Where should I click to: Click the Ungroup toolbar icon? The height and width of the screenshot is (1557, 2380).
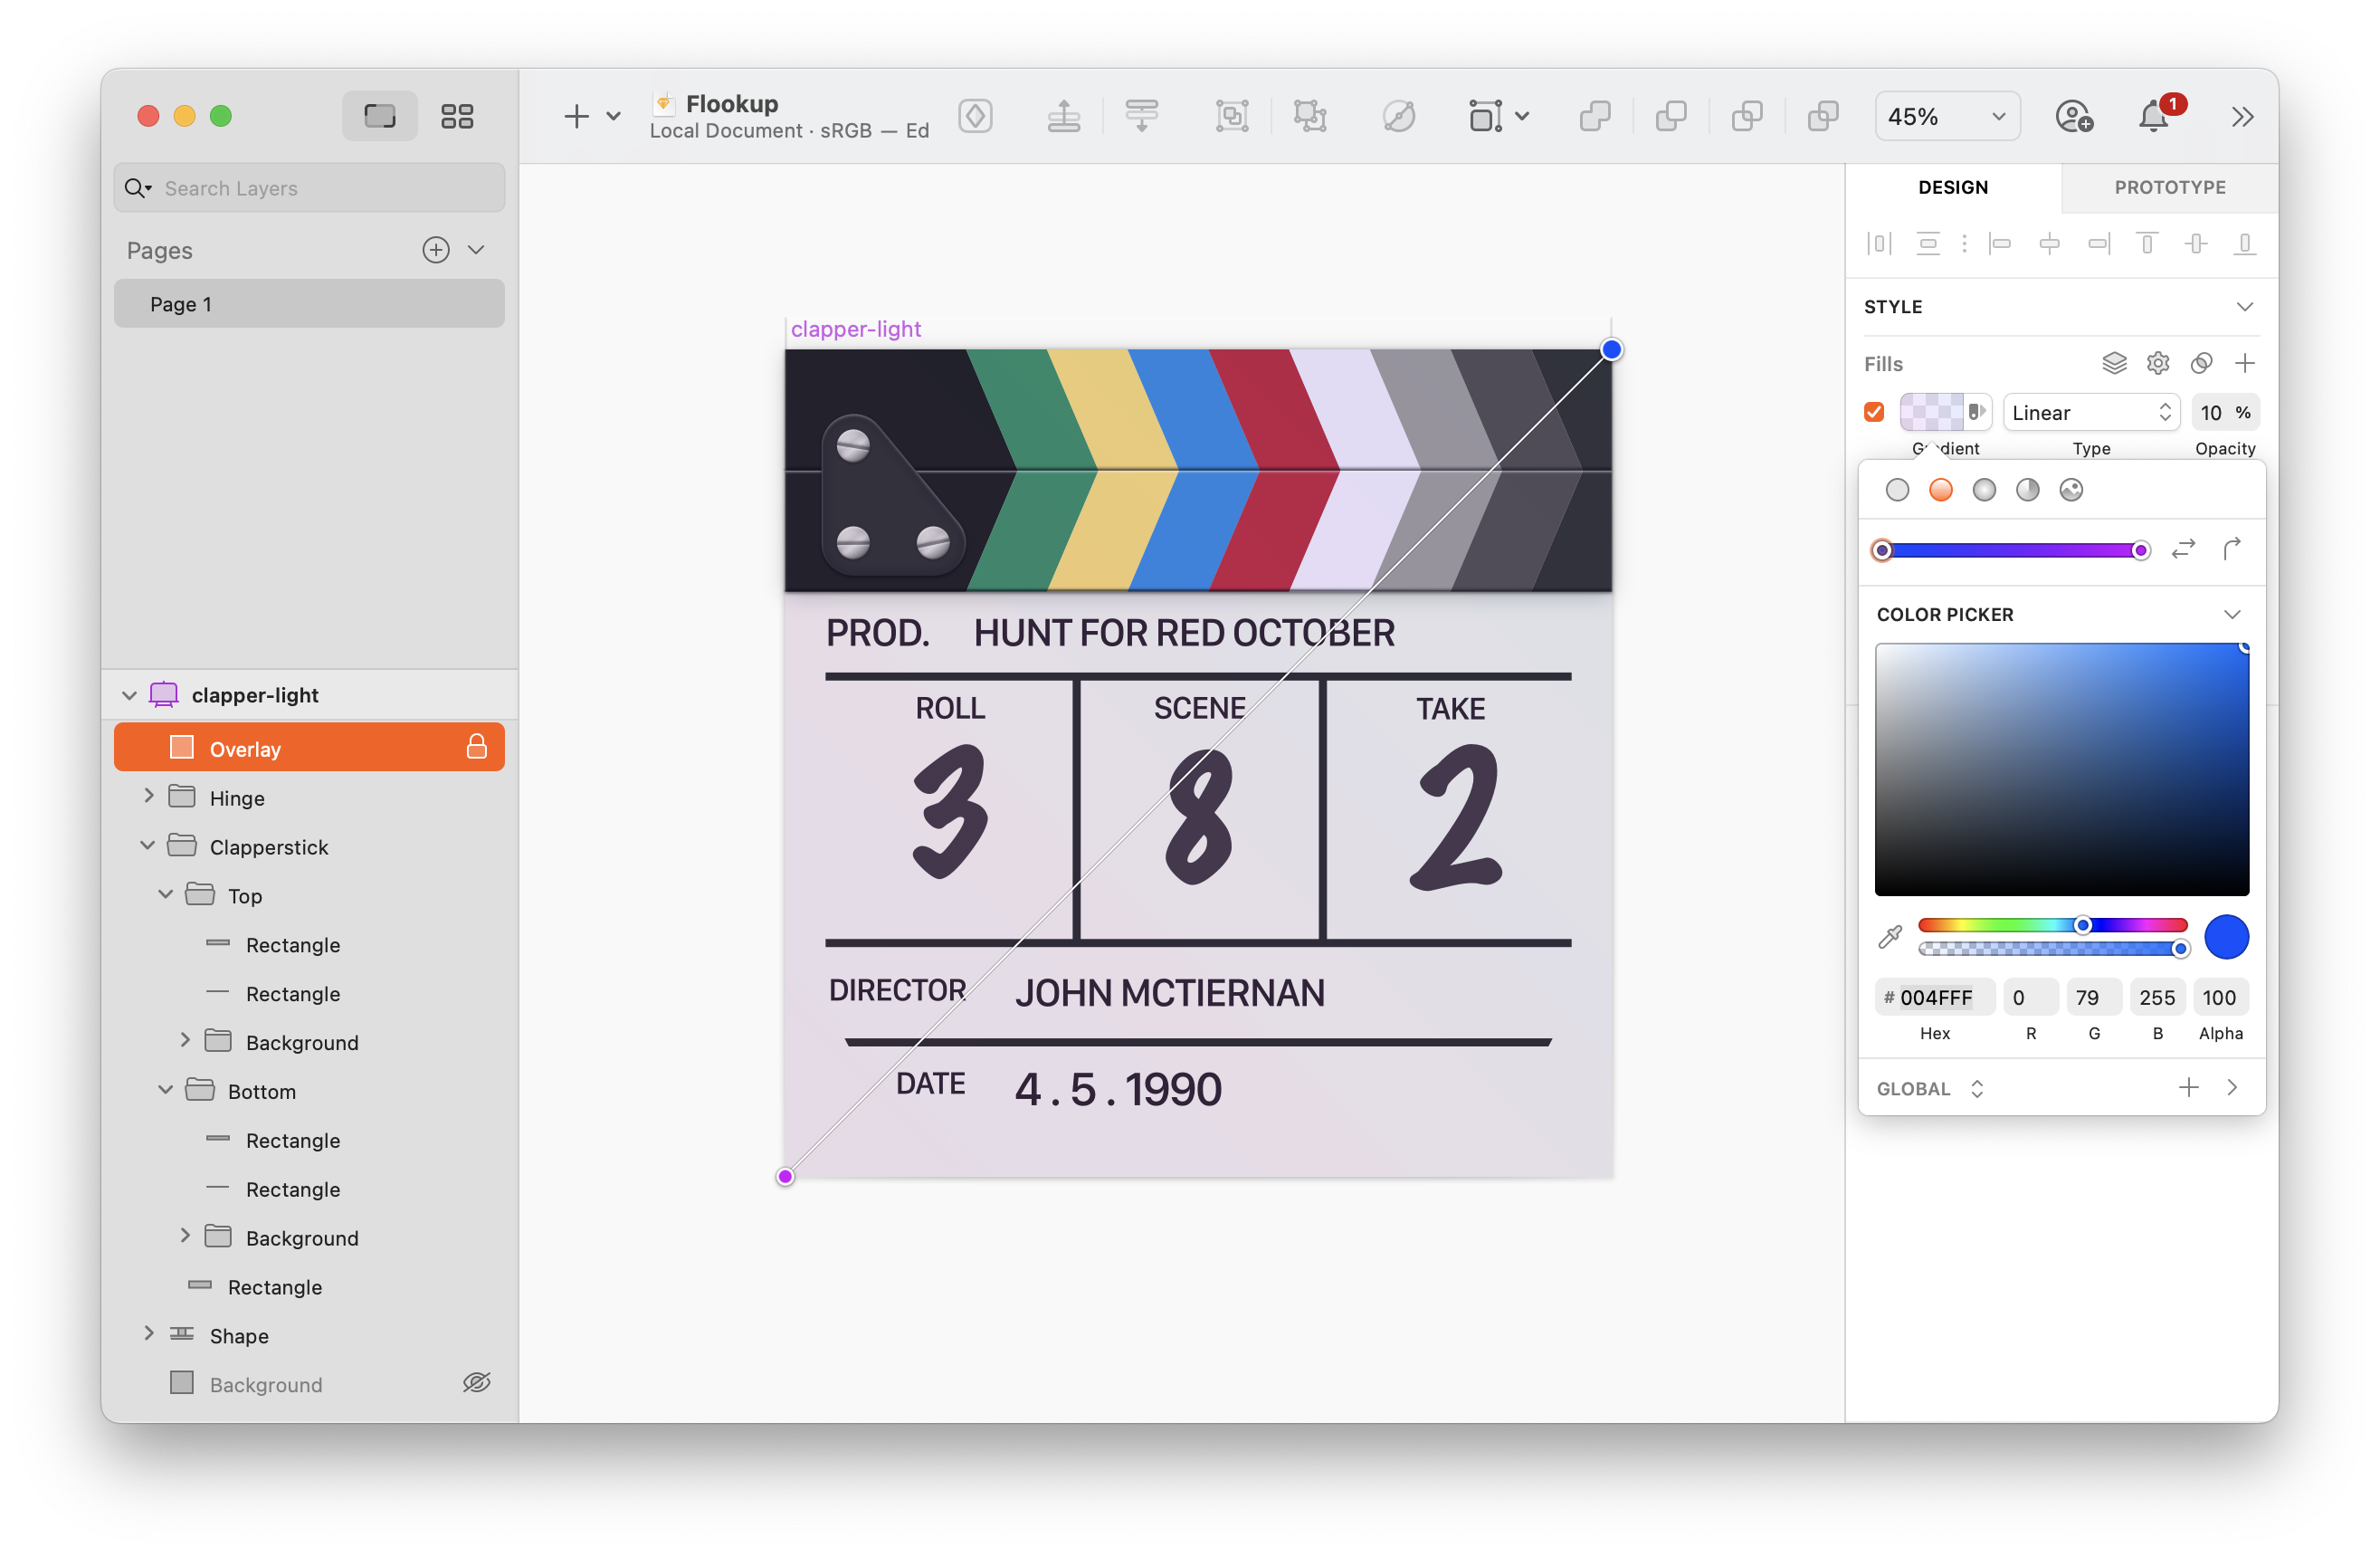coord(1309,116)
